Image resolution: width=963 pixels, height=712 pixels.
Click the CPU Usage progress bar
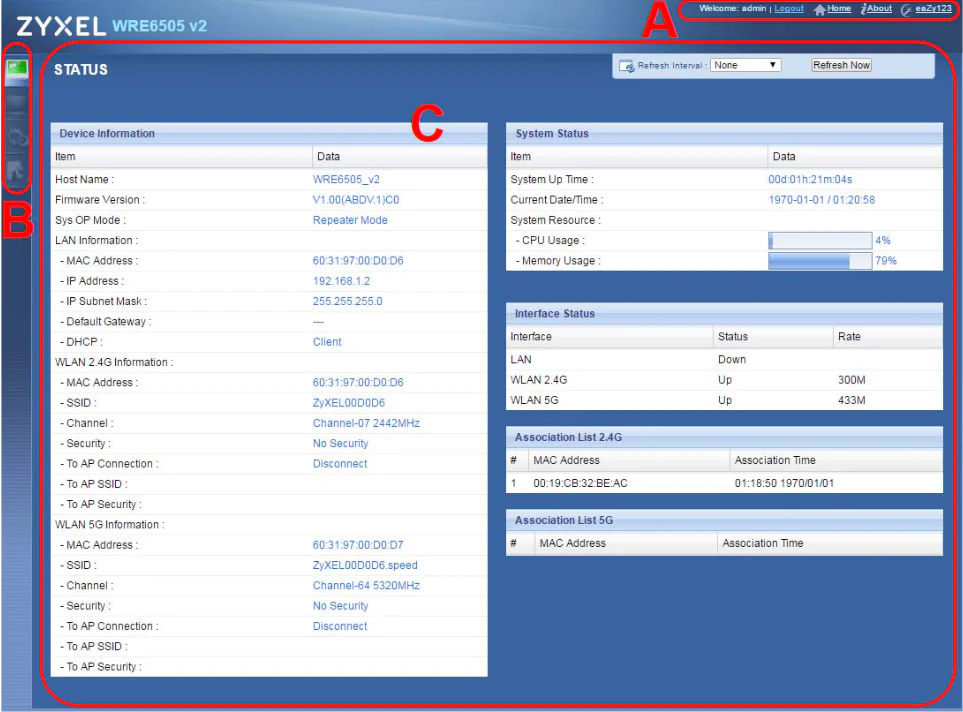pyautogui.click(x=819, y=241)
